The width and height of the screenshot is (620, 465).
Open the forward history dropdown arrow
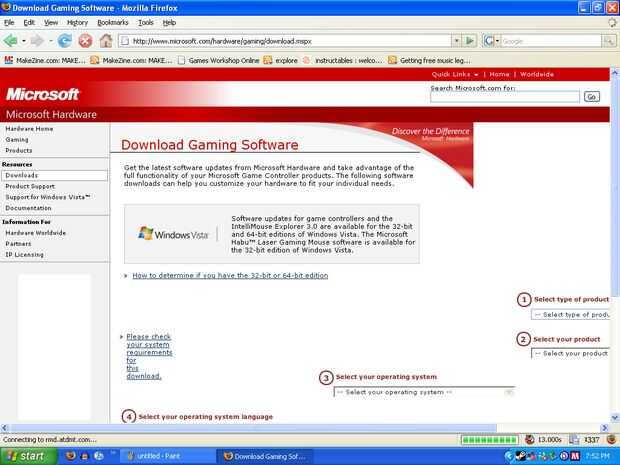[x=51, y=41]
